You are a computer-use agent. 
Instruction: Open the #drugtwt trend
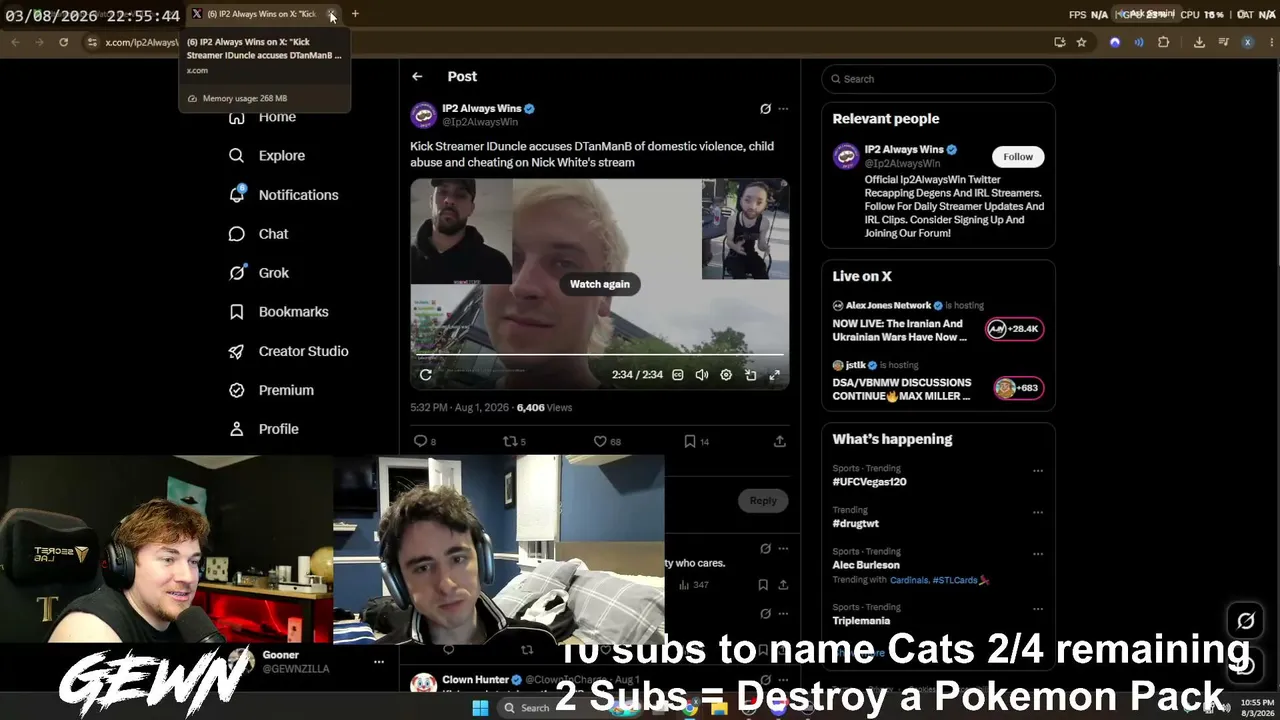pos(856,523)
